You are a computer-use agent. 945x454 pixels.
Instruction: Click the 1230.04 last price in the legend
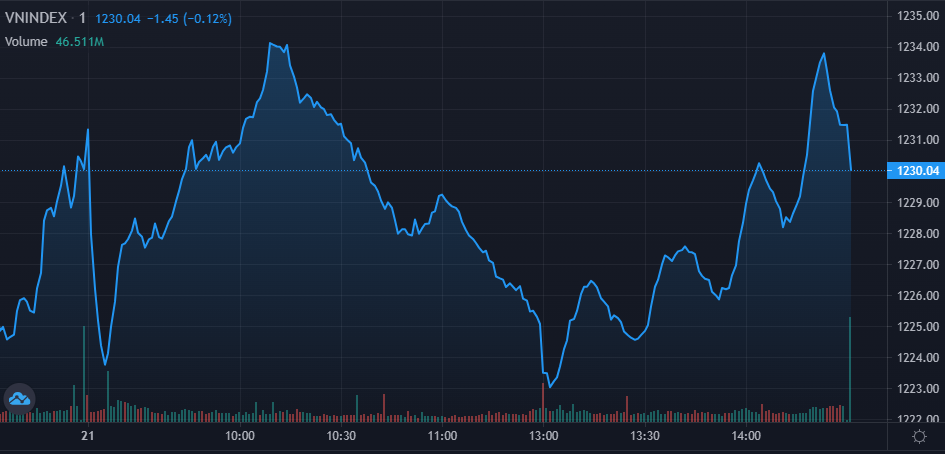click(117, 18)
